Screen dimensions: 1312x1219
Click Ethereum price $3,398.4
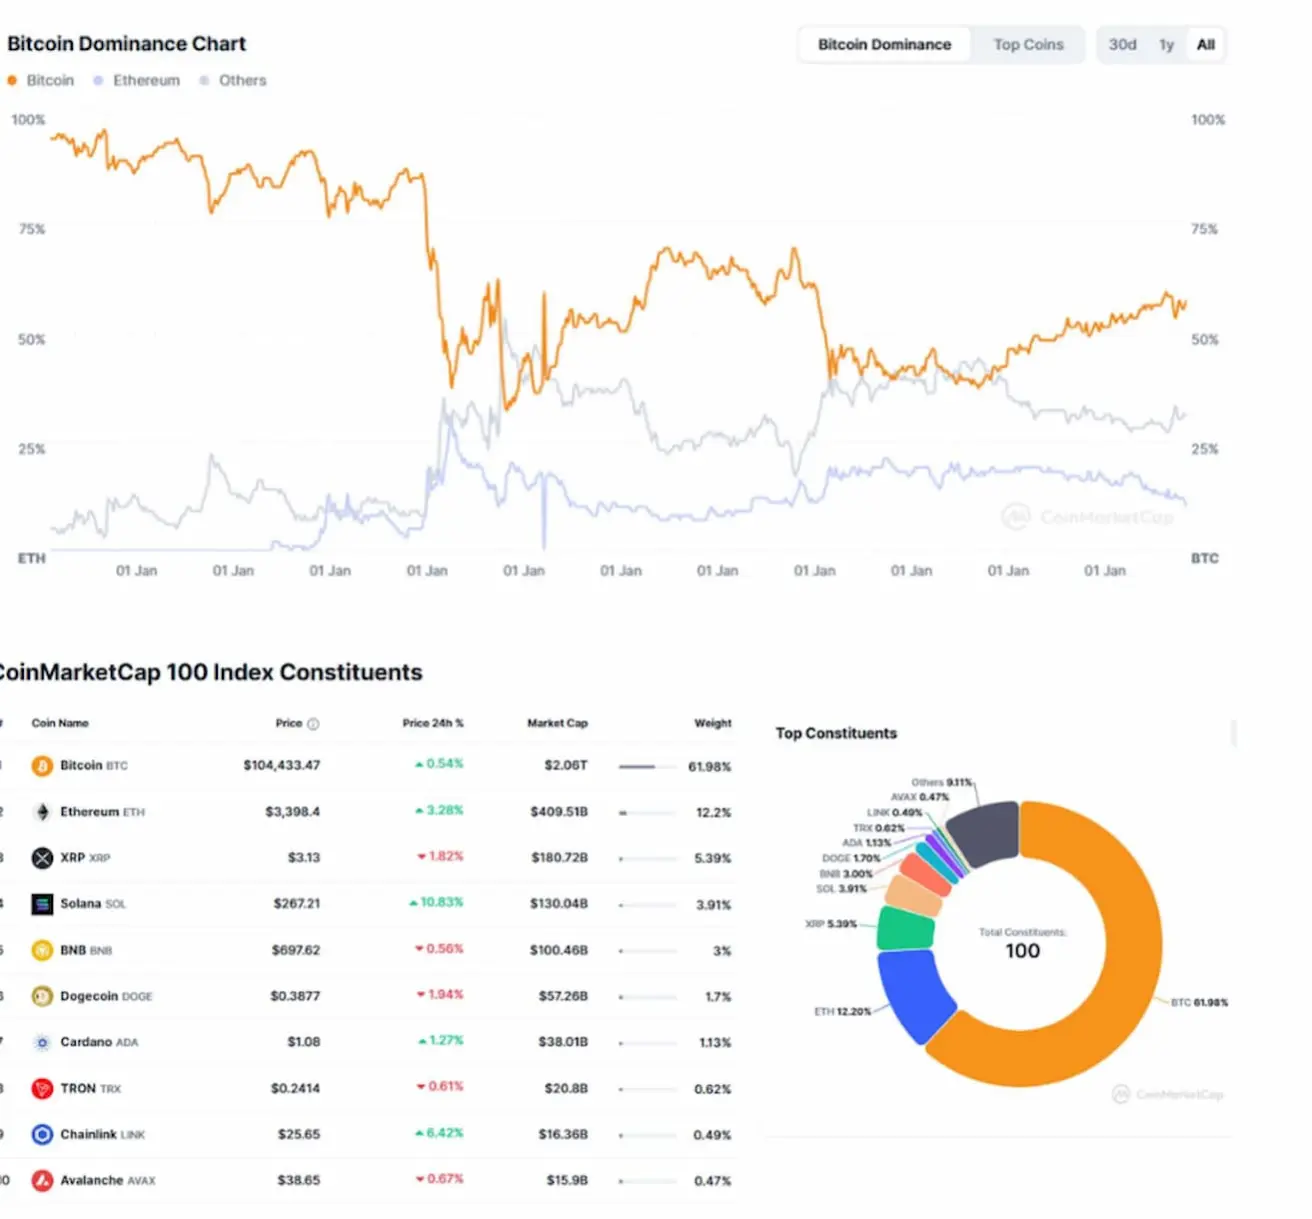(293, 812)
